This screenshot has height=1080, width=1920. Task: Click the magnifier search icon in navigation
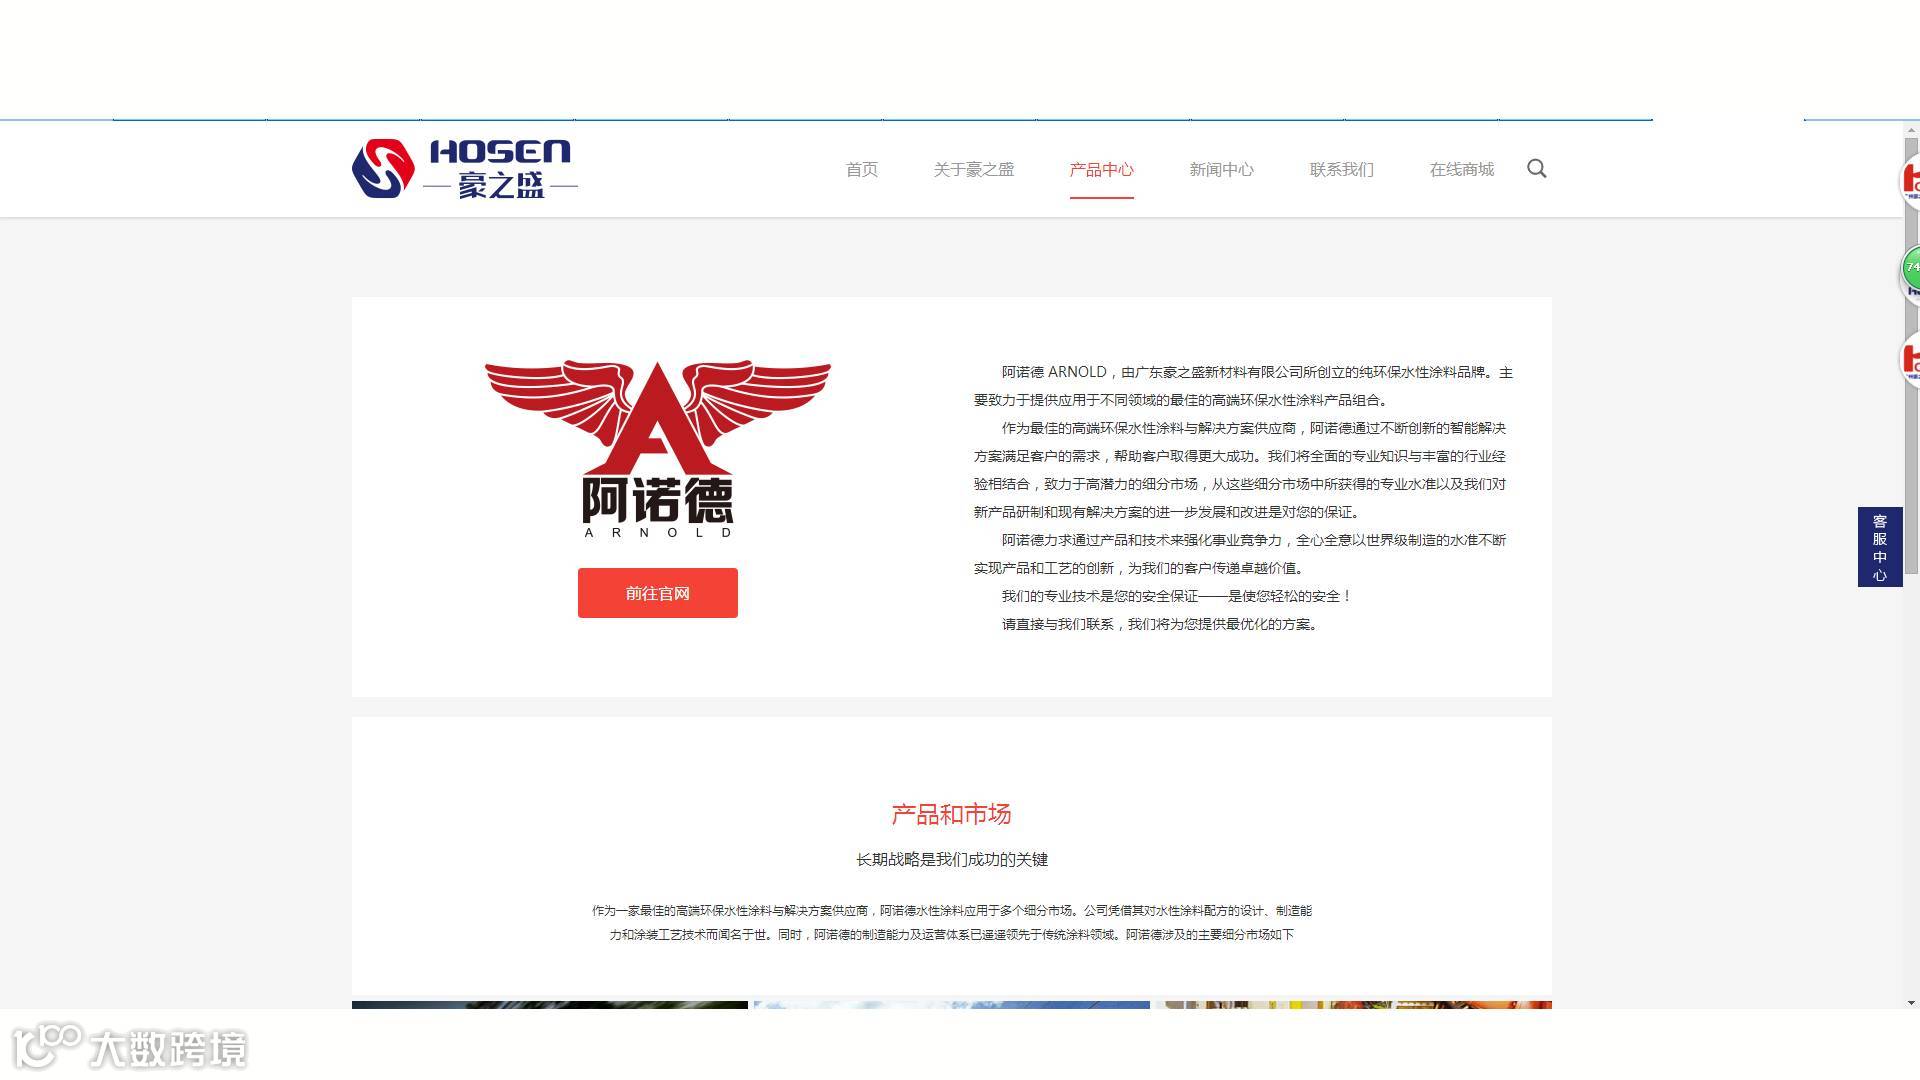tap(1536, 169)
